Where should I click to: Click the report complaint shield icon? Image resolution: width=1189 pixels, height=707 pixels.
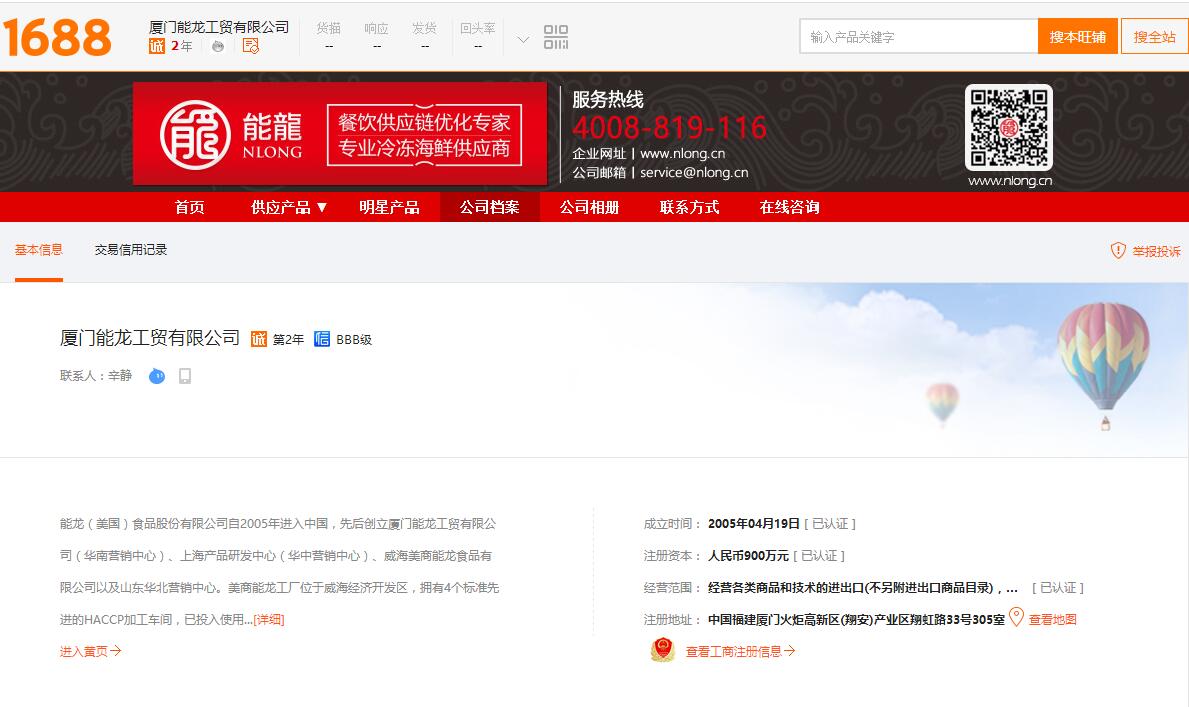click(1118, 251)
